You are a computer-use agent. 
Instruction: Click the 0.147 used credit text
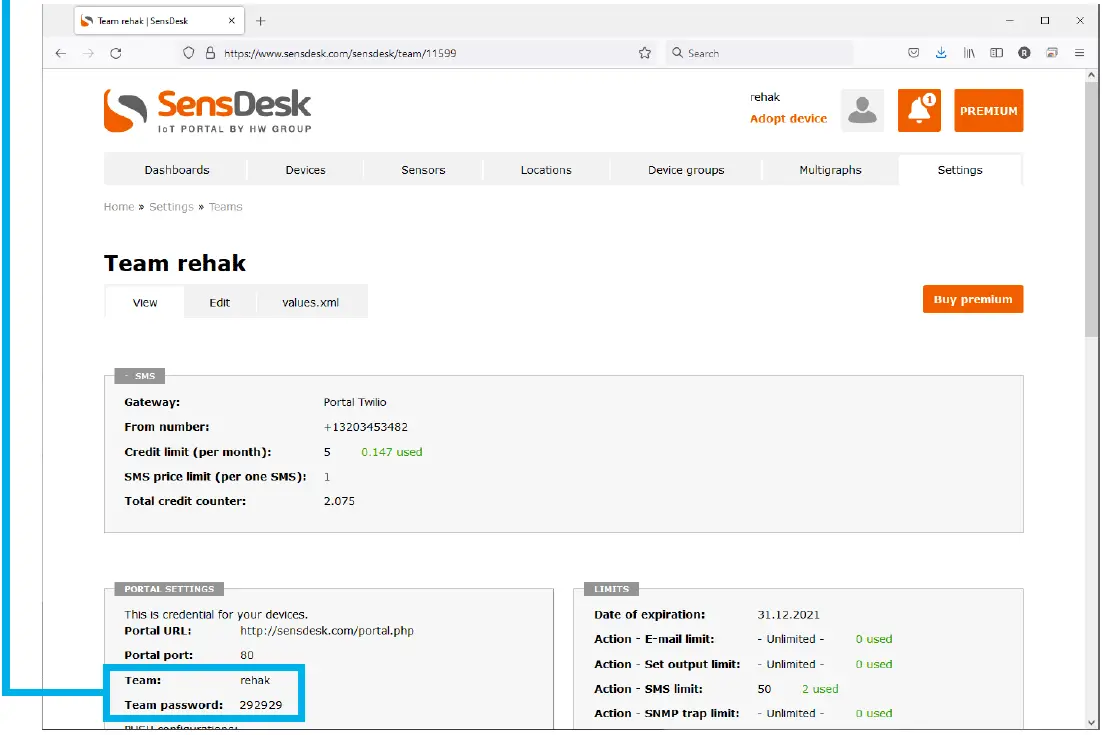[x=391, y=452]
